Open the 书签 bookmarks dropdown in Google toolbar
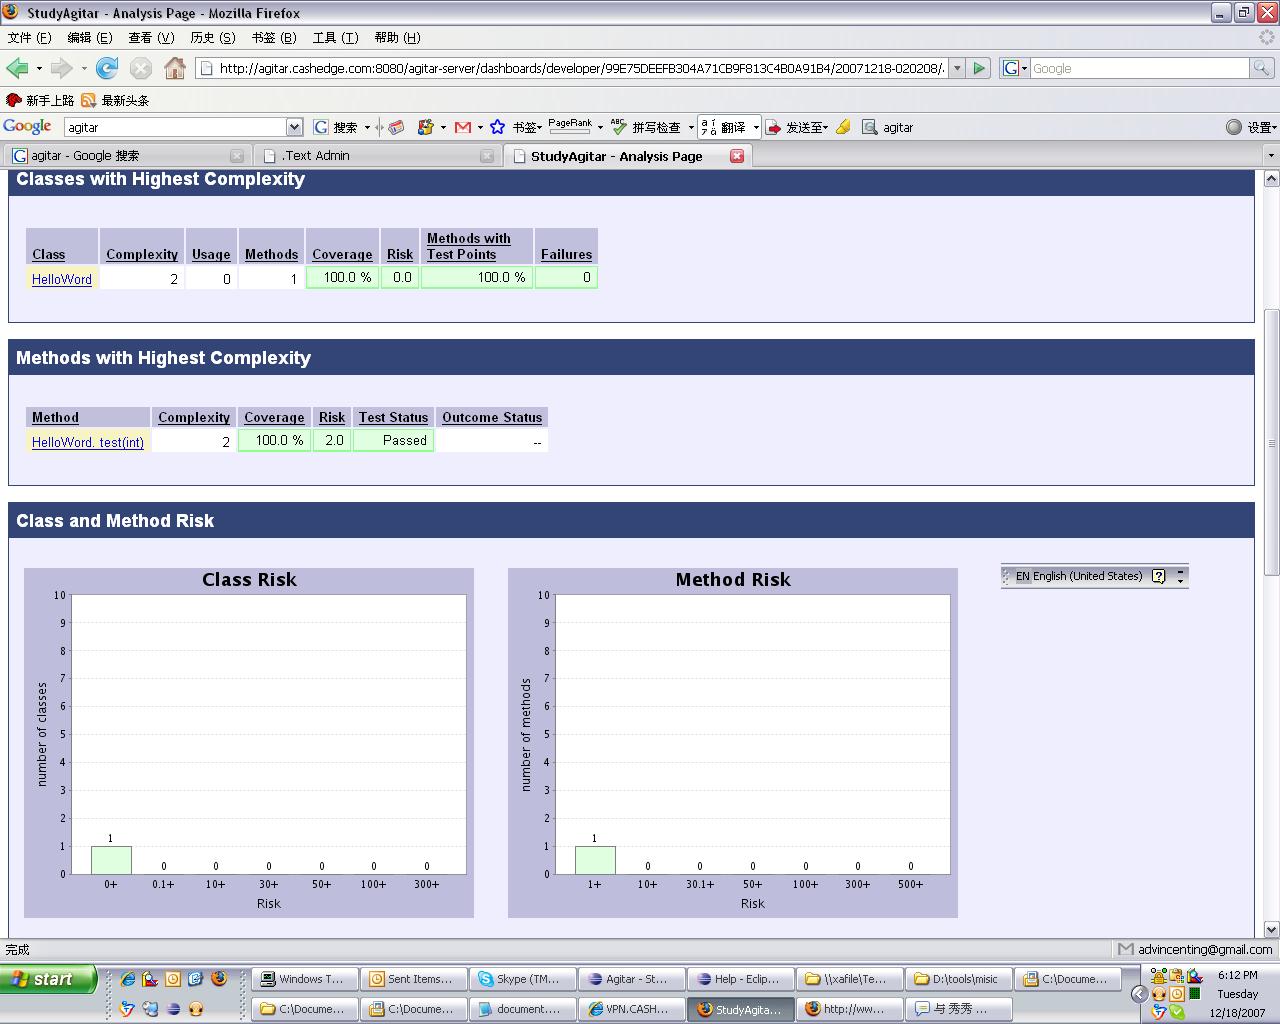 click(x=527, y=127)
